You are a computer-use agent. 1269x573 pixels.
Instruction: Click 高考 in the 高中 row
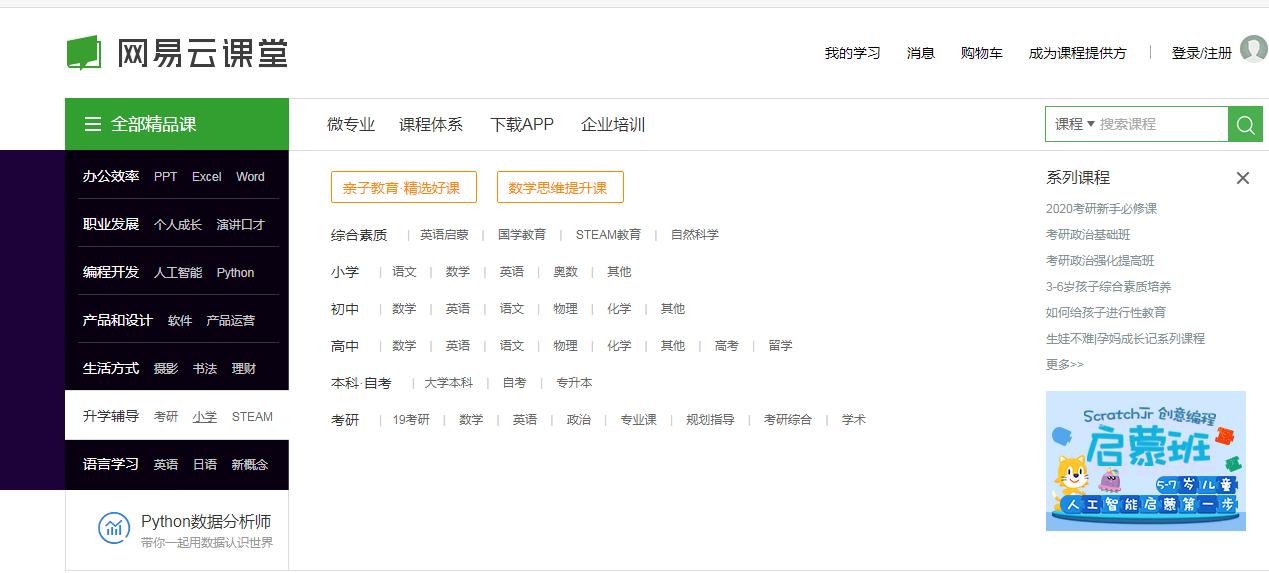[x=727, y=346]
